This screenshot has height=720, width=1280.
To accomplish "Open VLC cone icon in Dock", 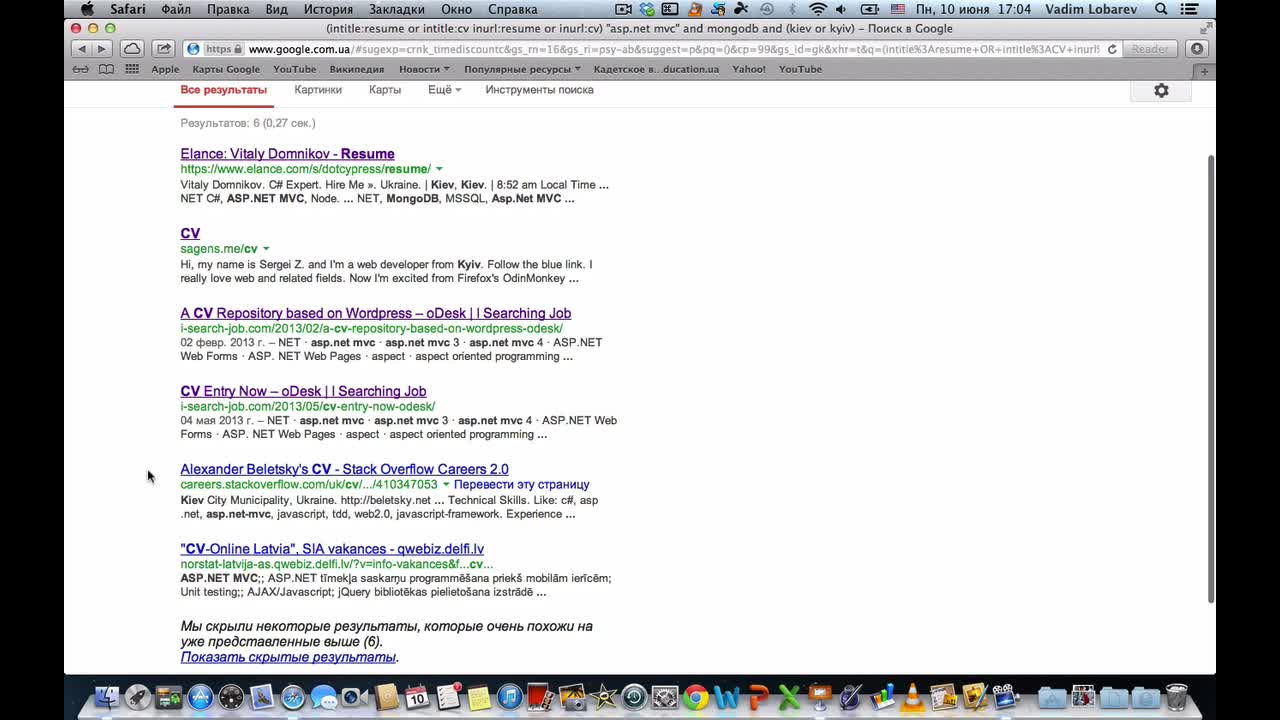I will click(x=912, y=696).
